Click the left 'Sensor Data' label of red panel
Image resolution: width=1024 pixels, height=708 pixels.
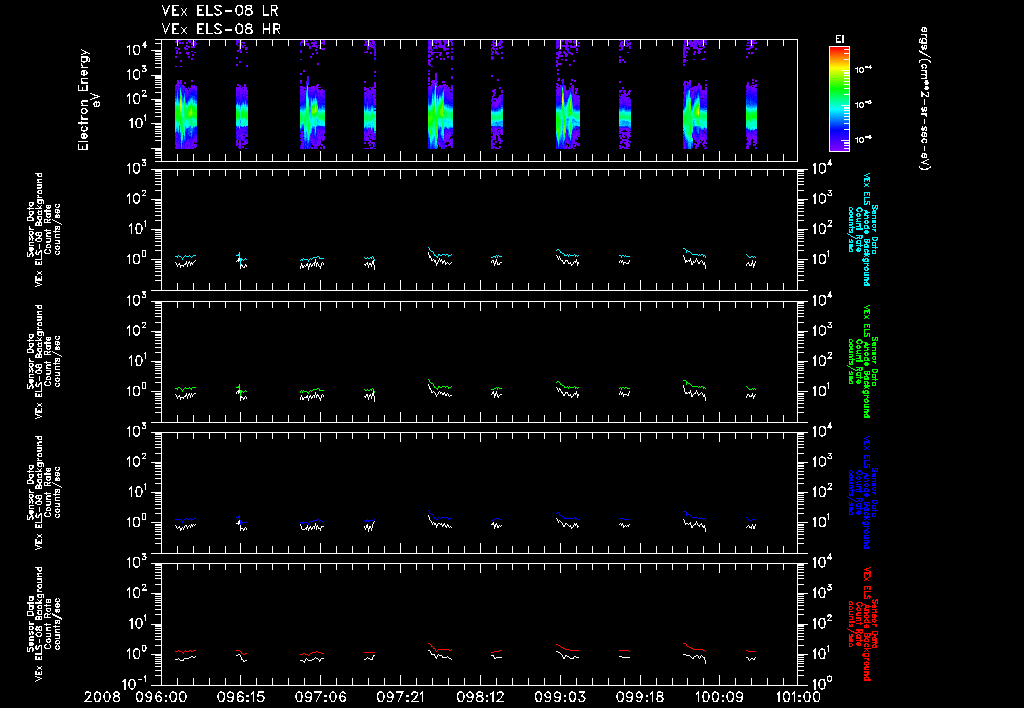pos(31,623)
